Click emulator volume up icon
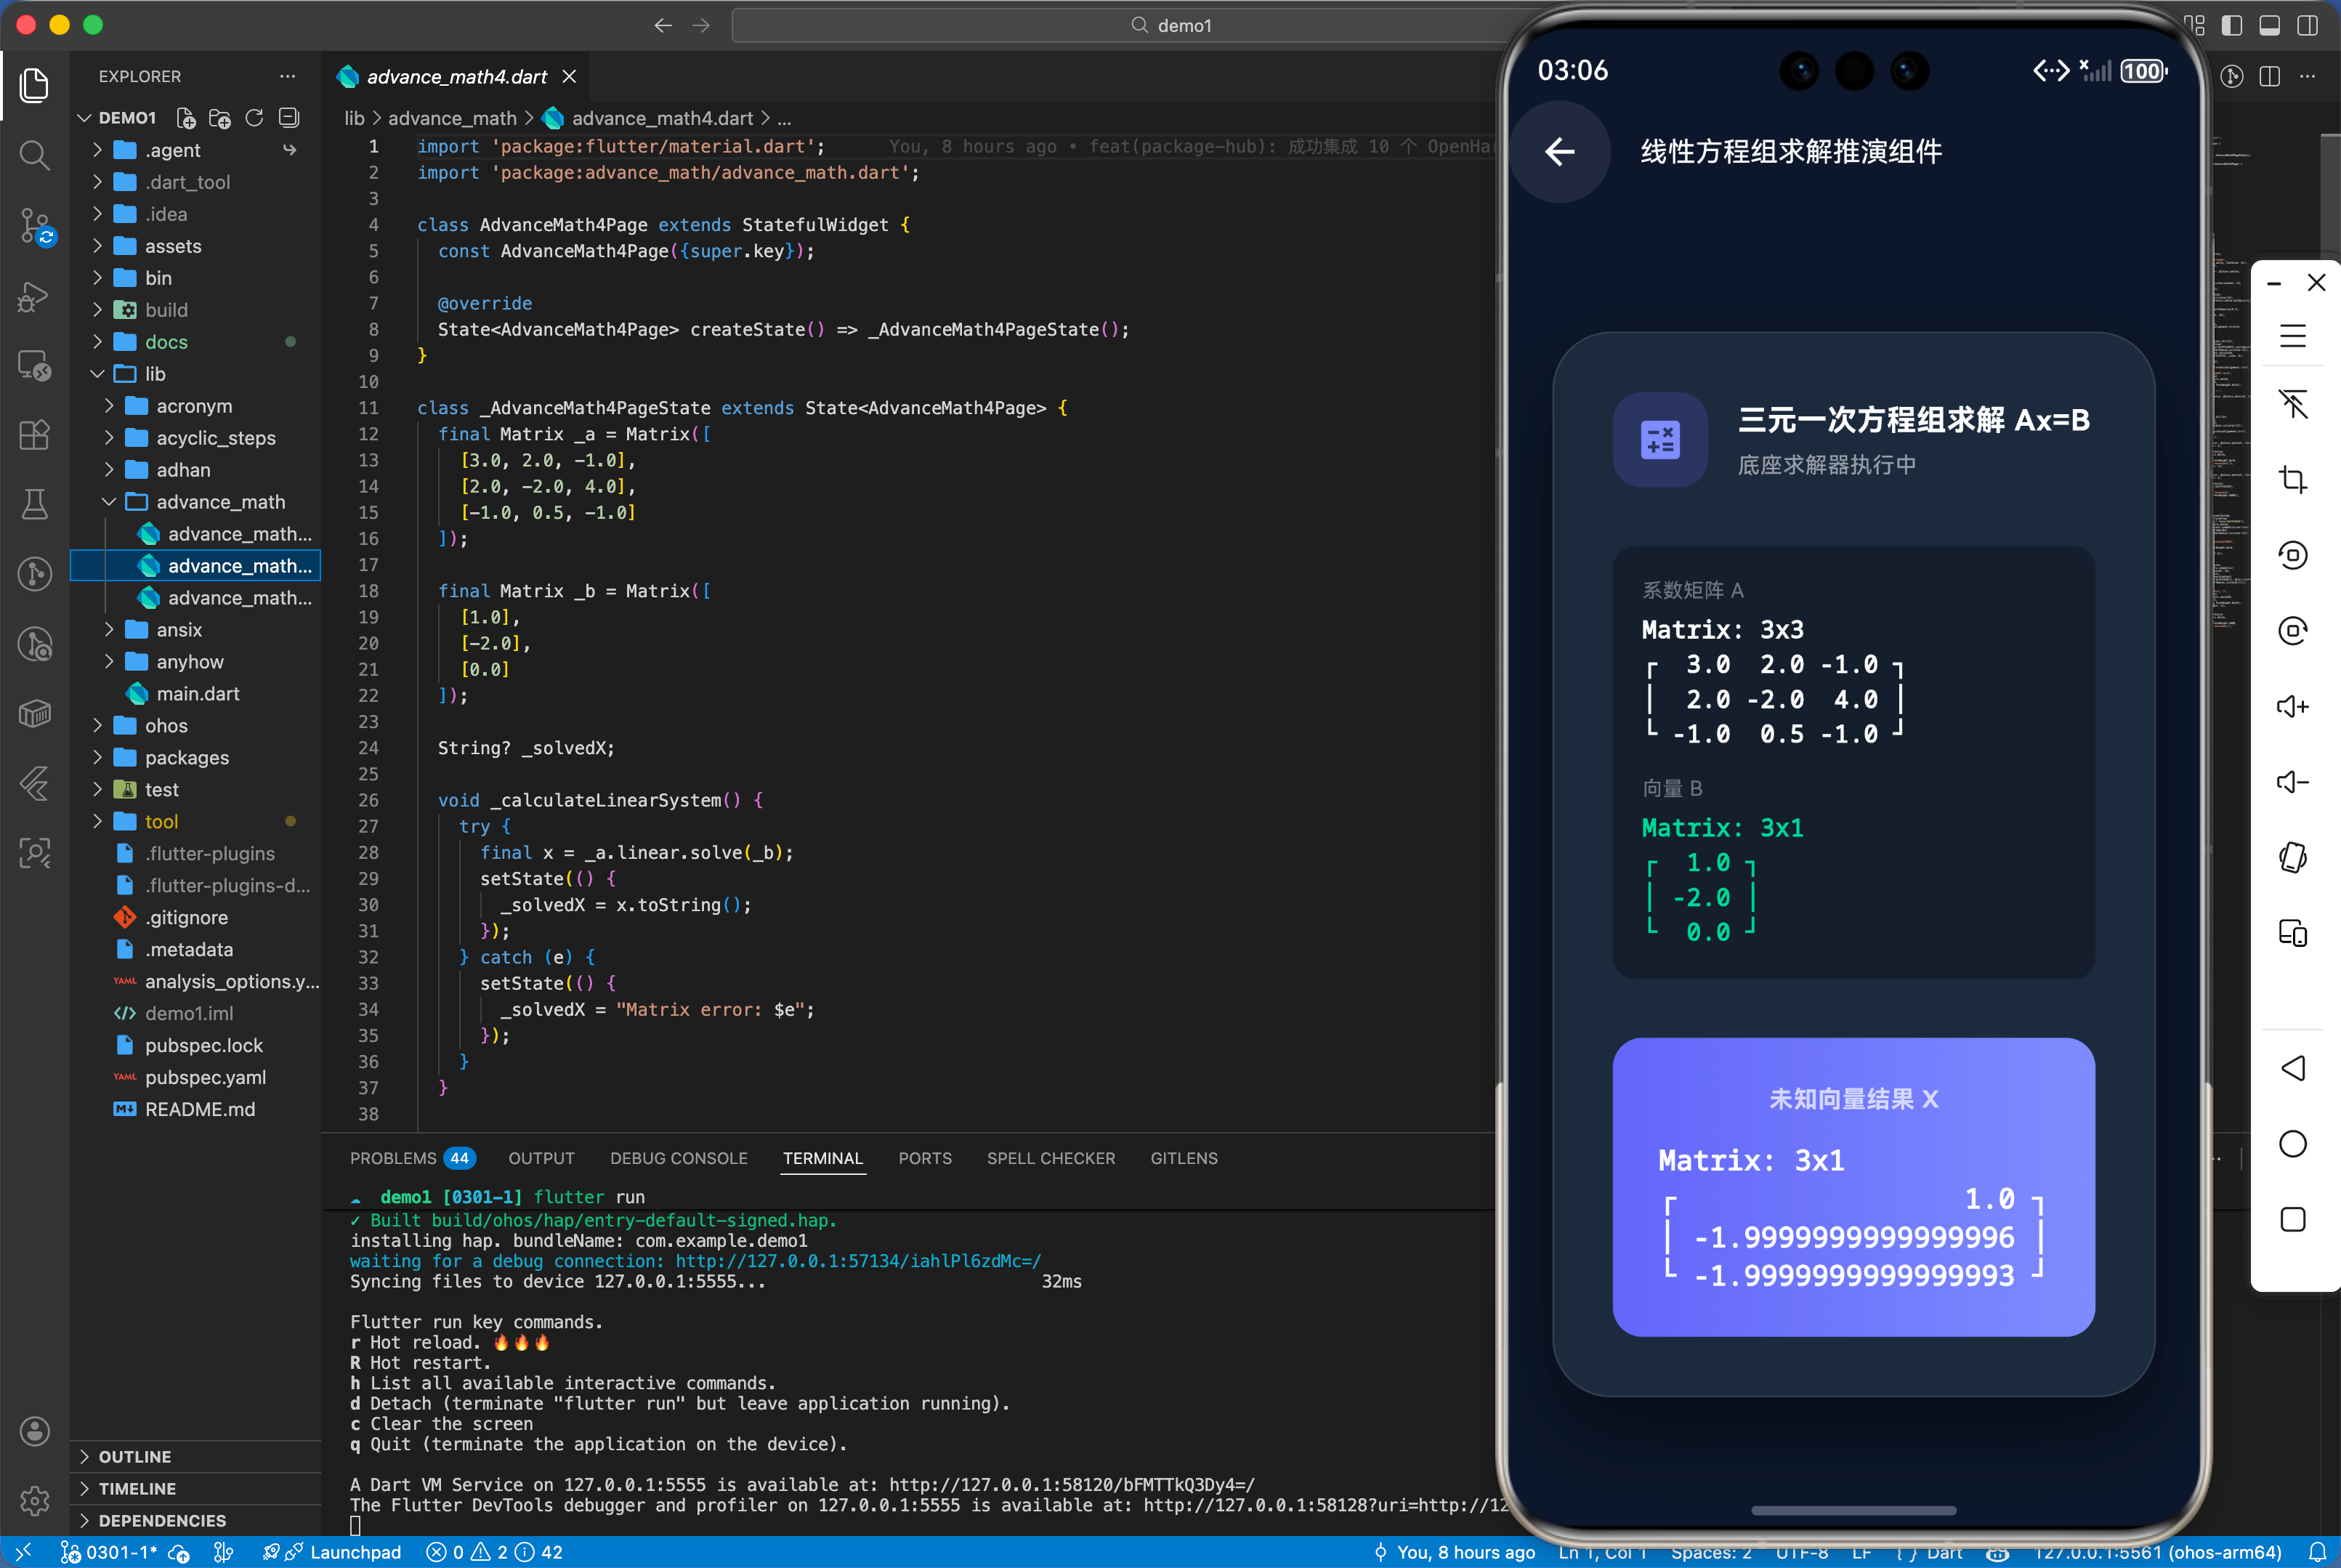Viewport: 2341px width, 1568px height. 2292,707
